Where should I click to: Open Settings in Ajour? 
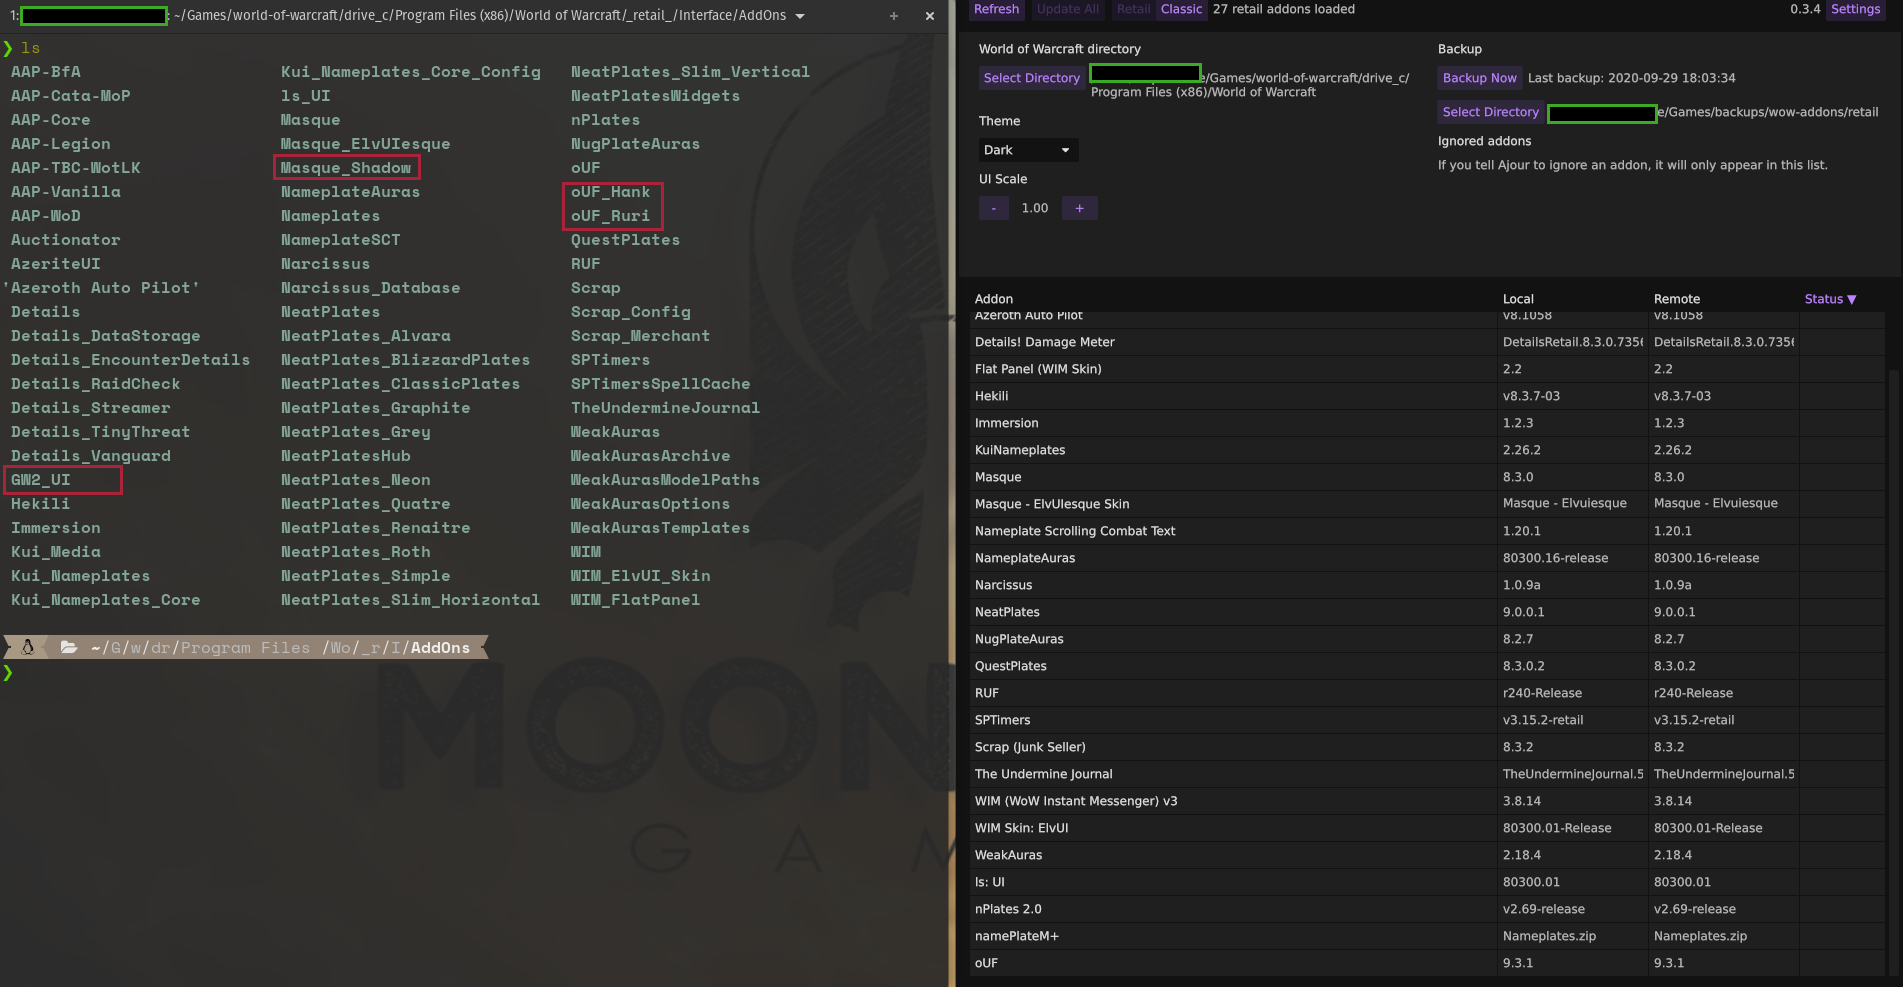[1855, 9]
